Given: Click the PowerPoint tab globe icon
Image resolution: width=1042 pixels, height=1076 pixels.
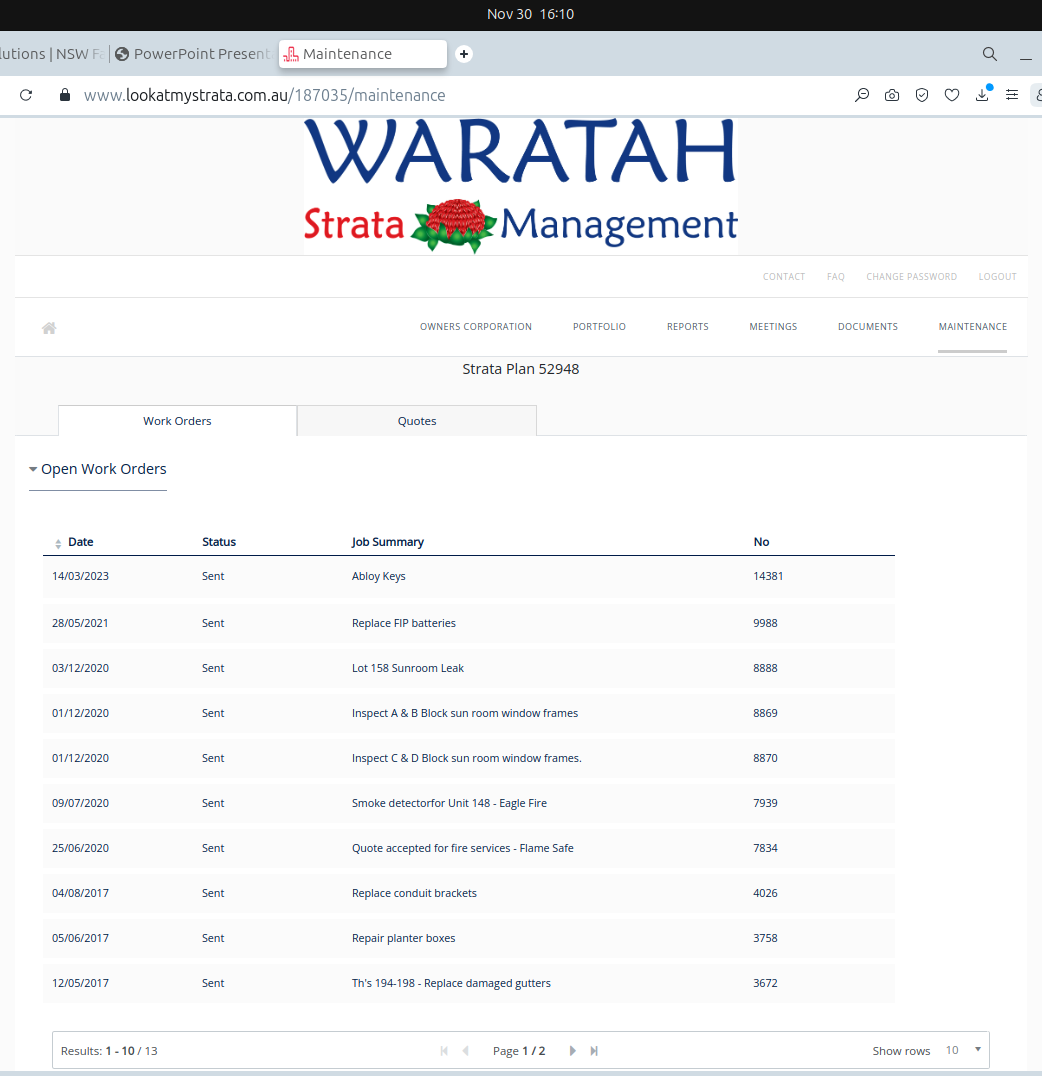Looking at the screenshot, I should click(x=122, y=54).
